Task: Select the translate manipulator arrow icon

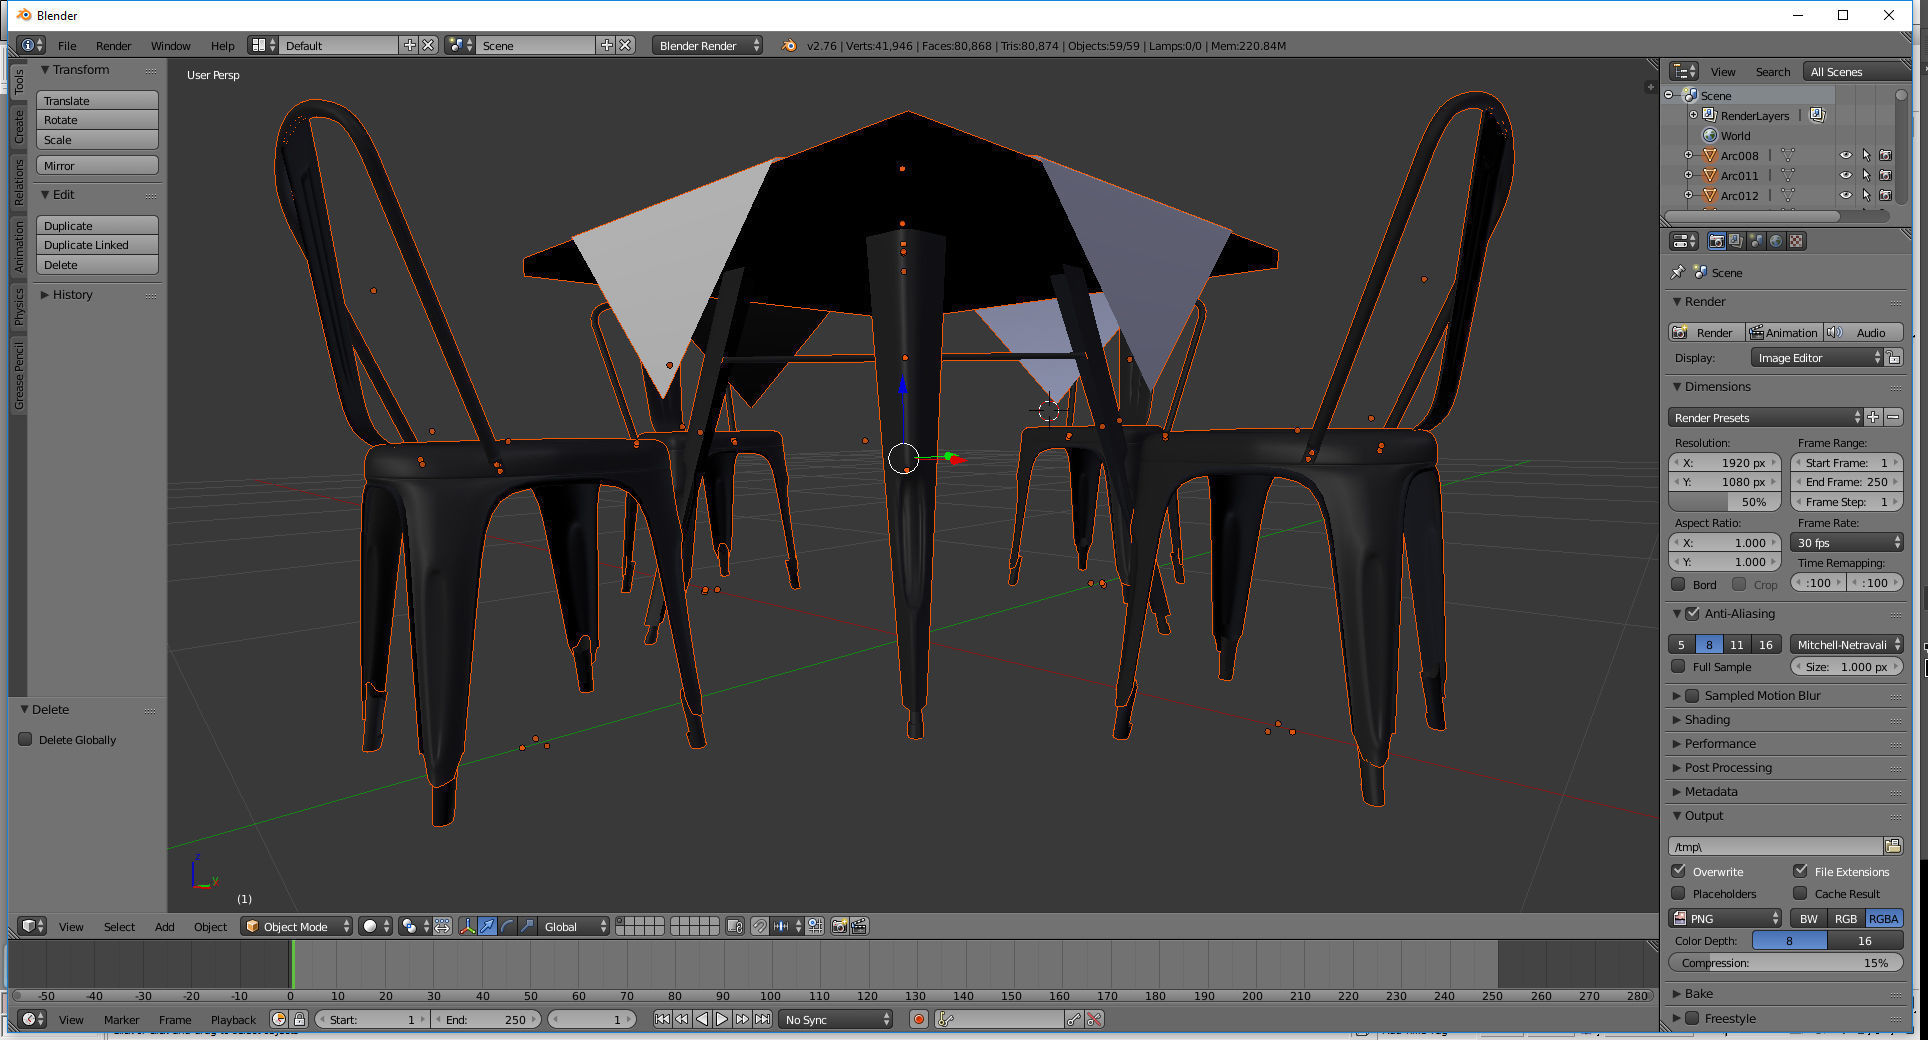Action: (x=487, y=926)
